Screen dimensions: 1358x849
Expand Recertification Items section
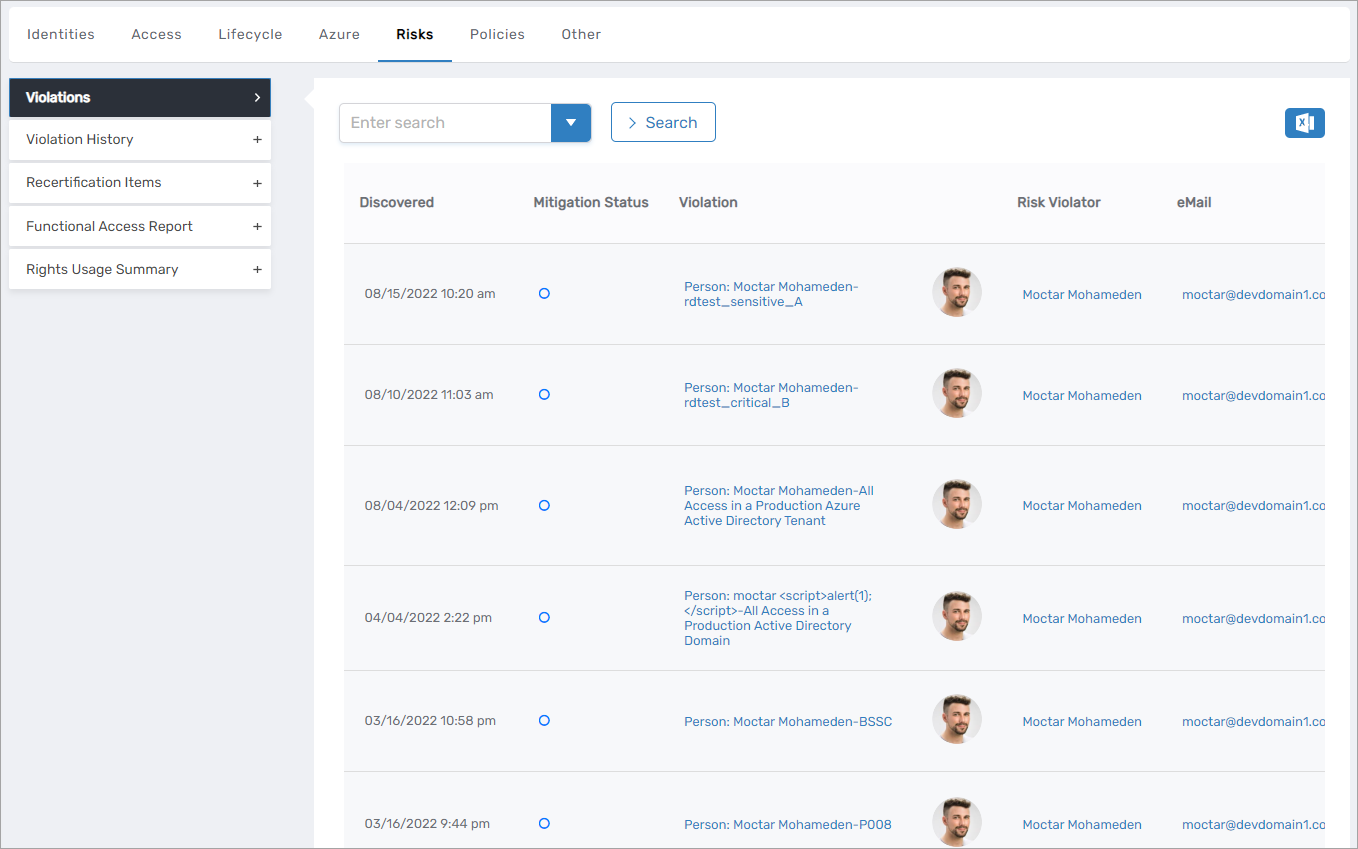point(257,183)
